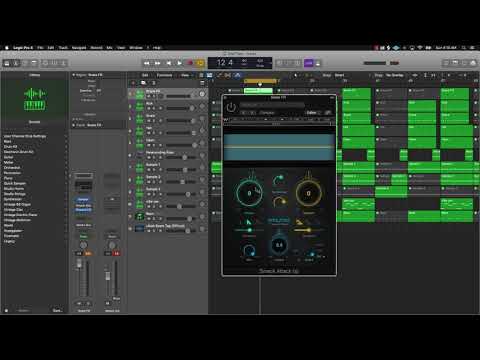Viewport: 480px width, 360px height.
Task: Add a new track with plus button
Action: [x=133, y=83]
